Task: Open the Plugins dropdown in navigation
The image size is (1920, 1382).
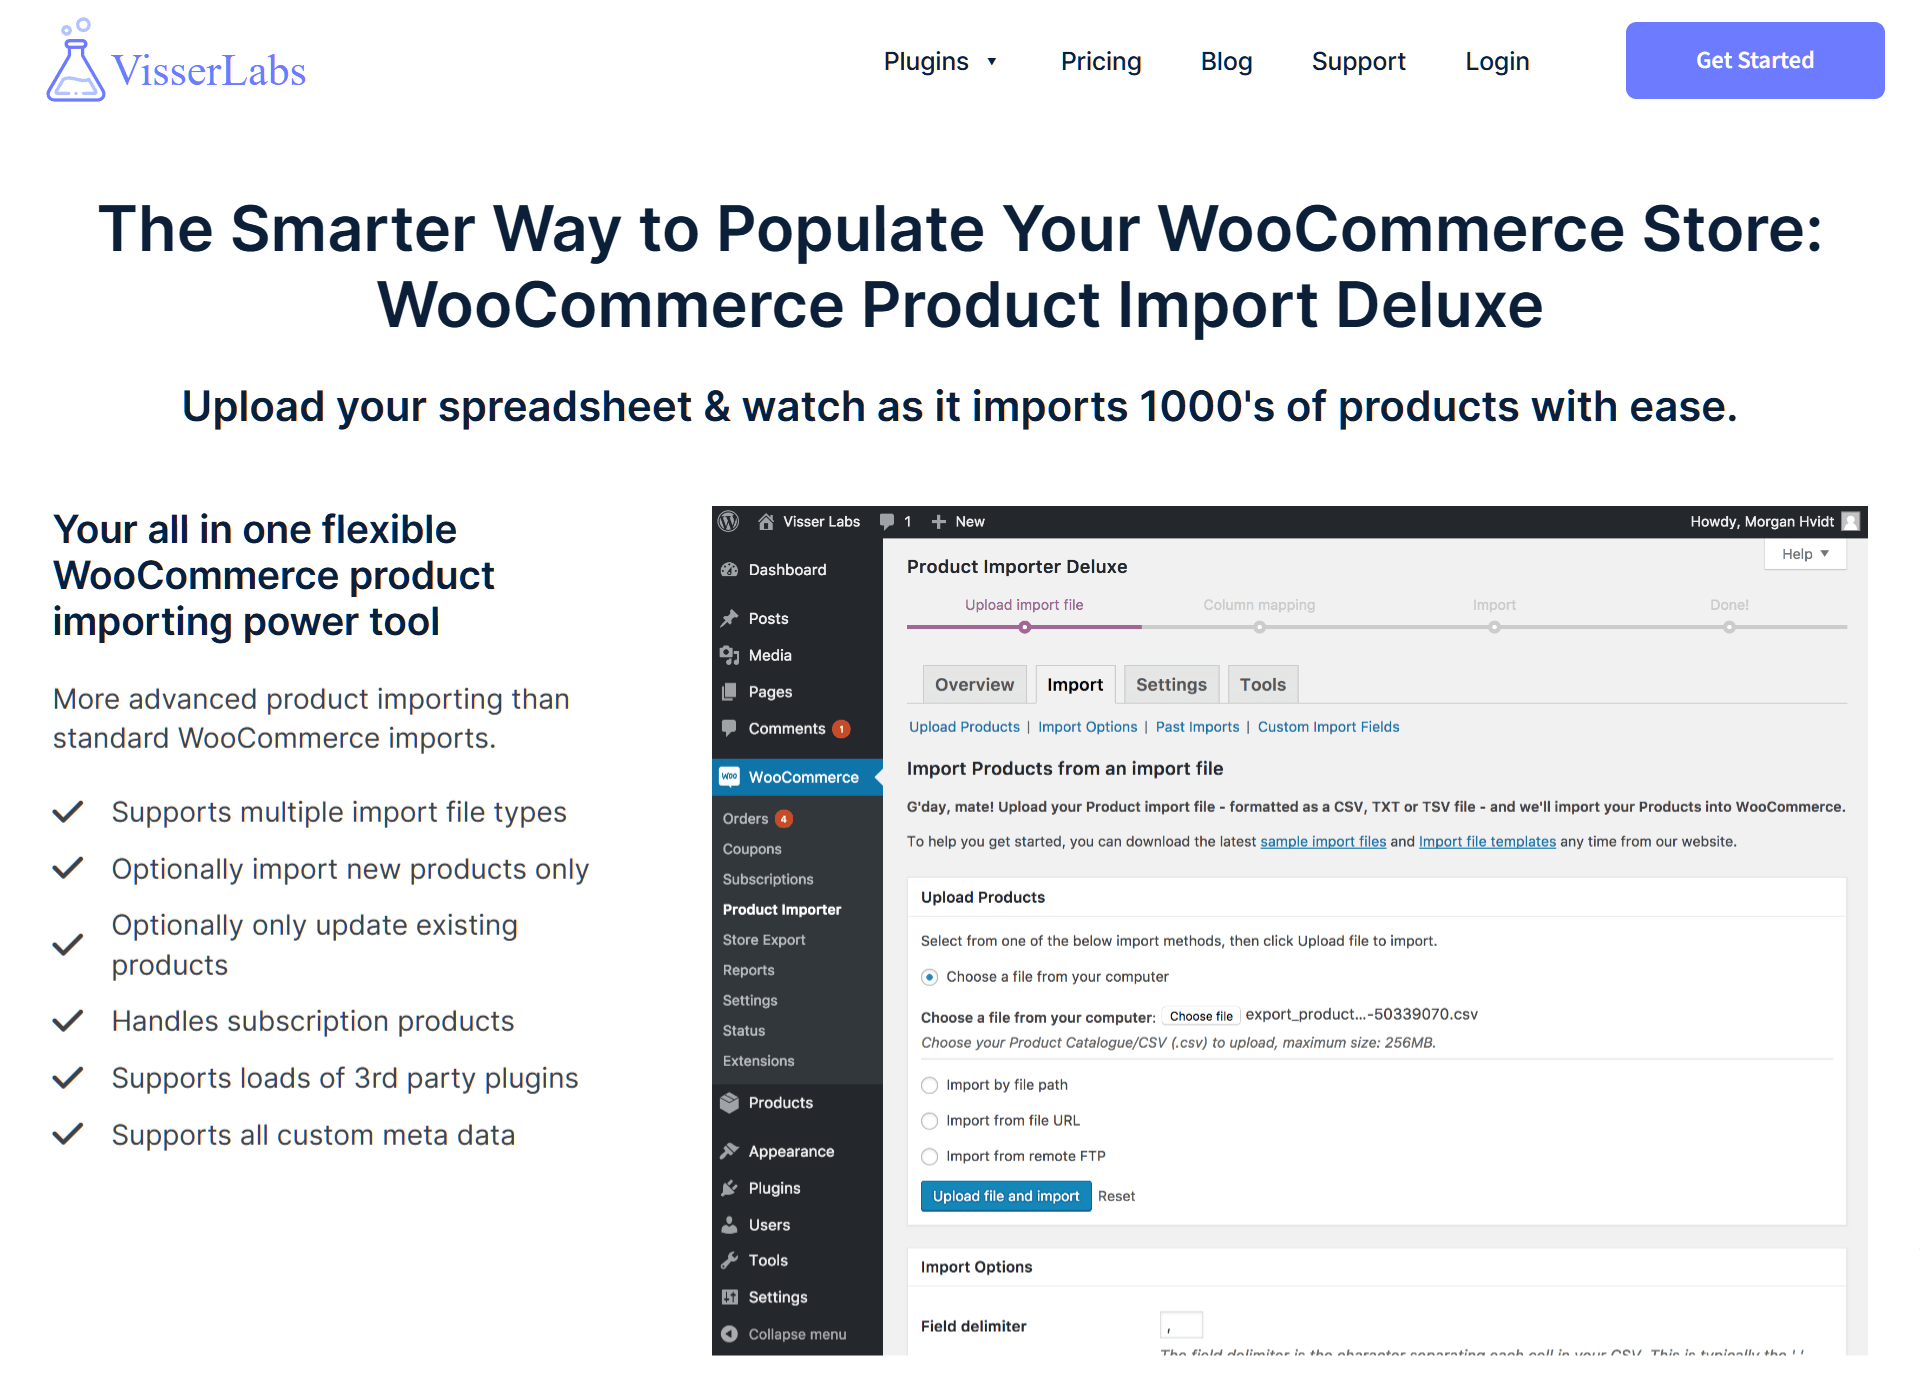Action: 936,60
